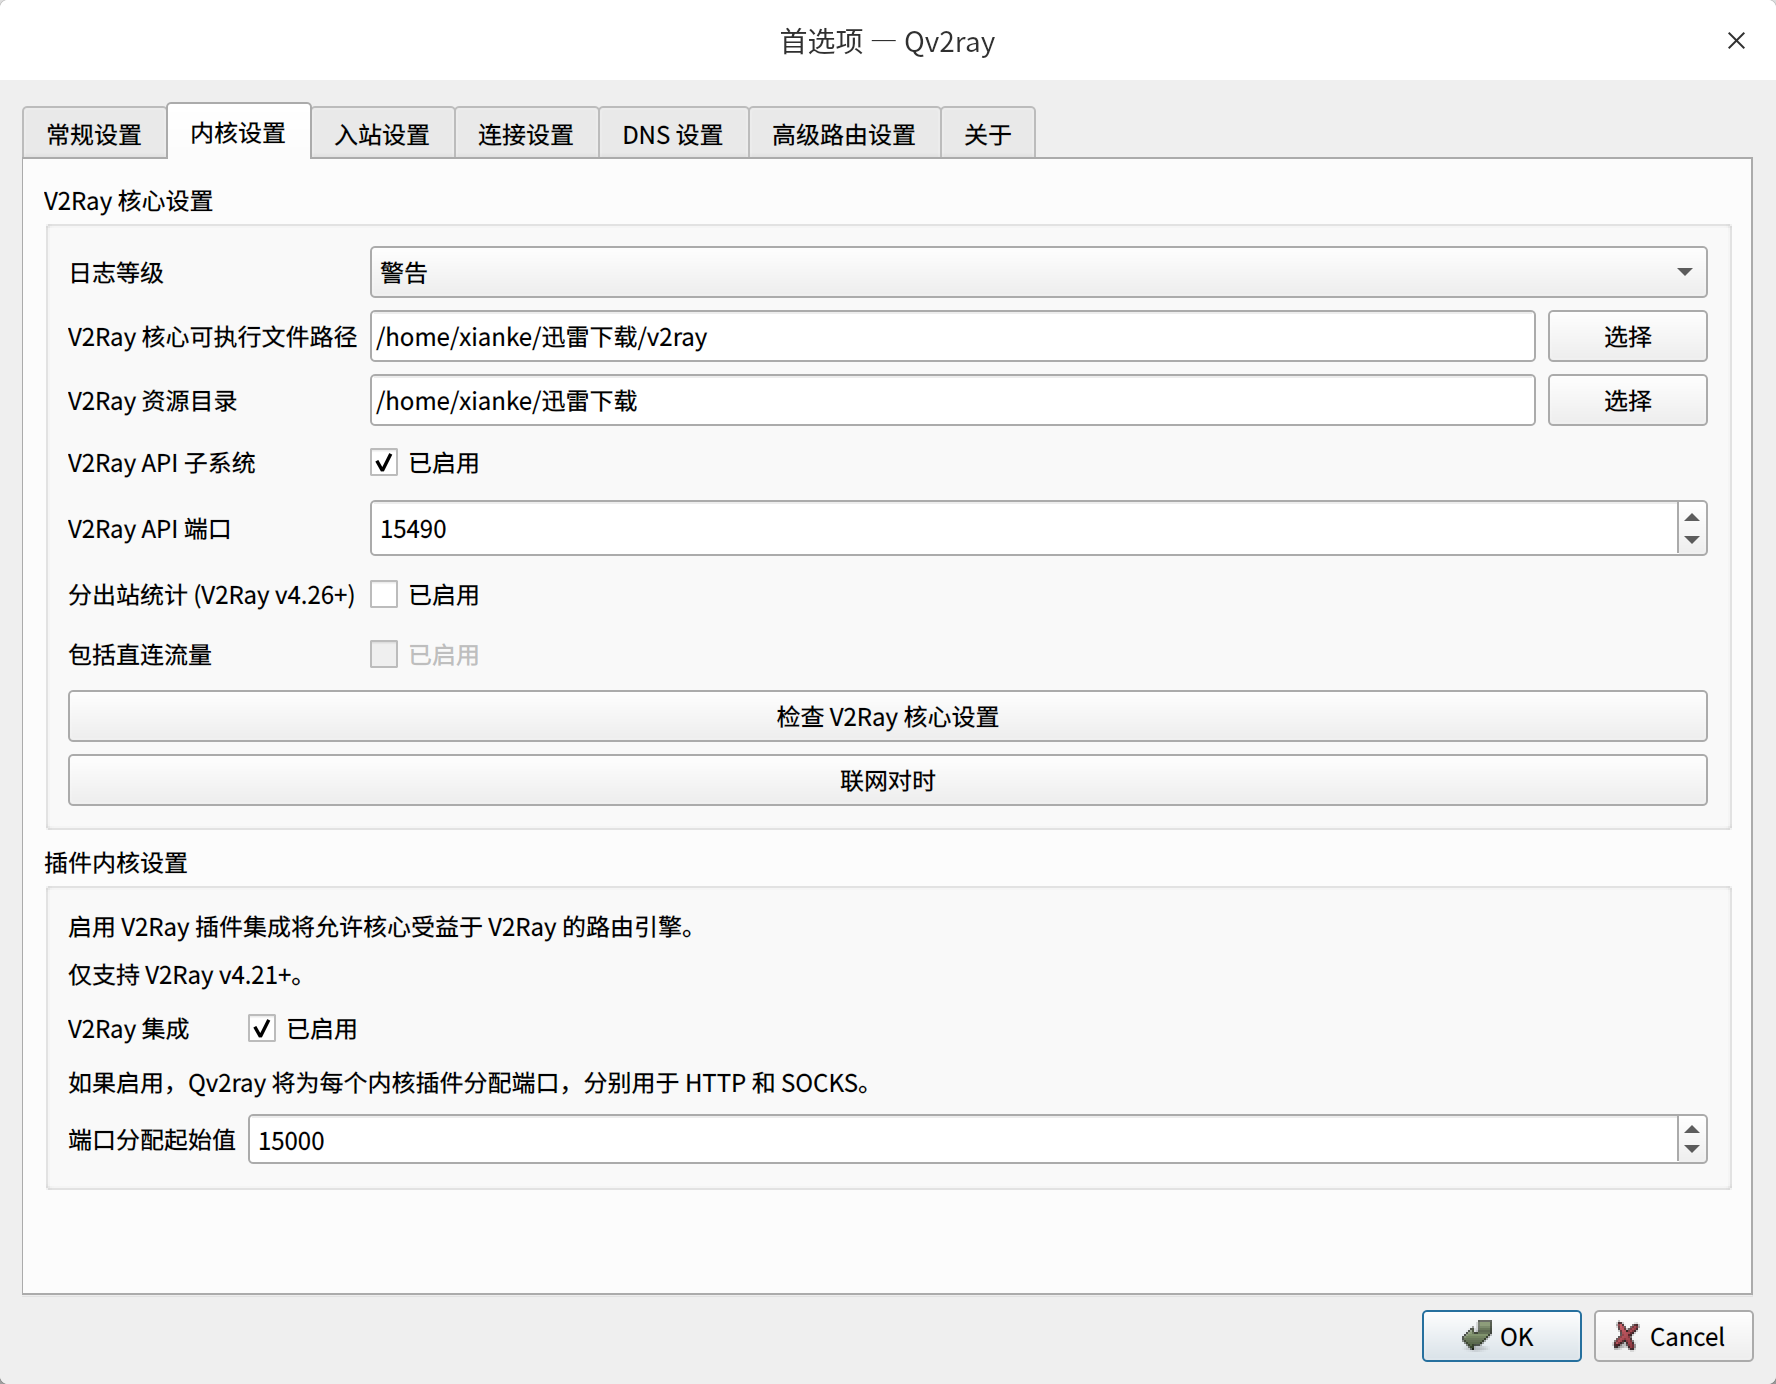
Task: Toggle the V2Ray API 子系统 checkbox
Action: (x=384, y=463)
